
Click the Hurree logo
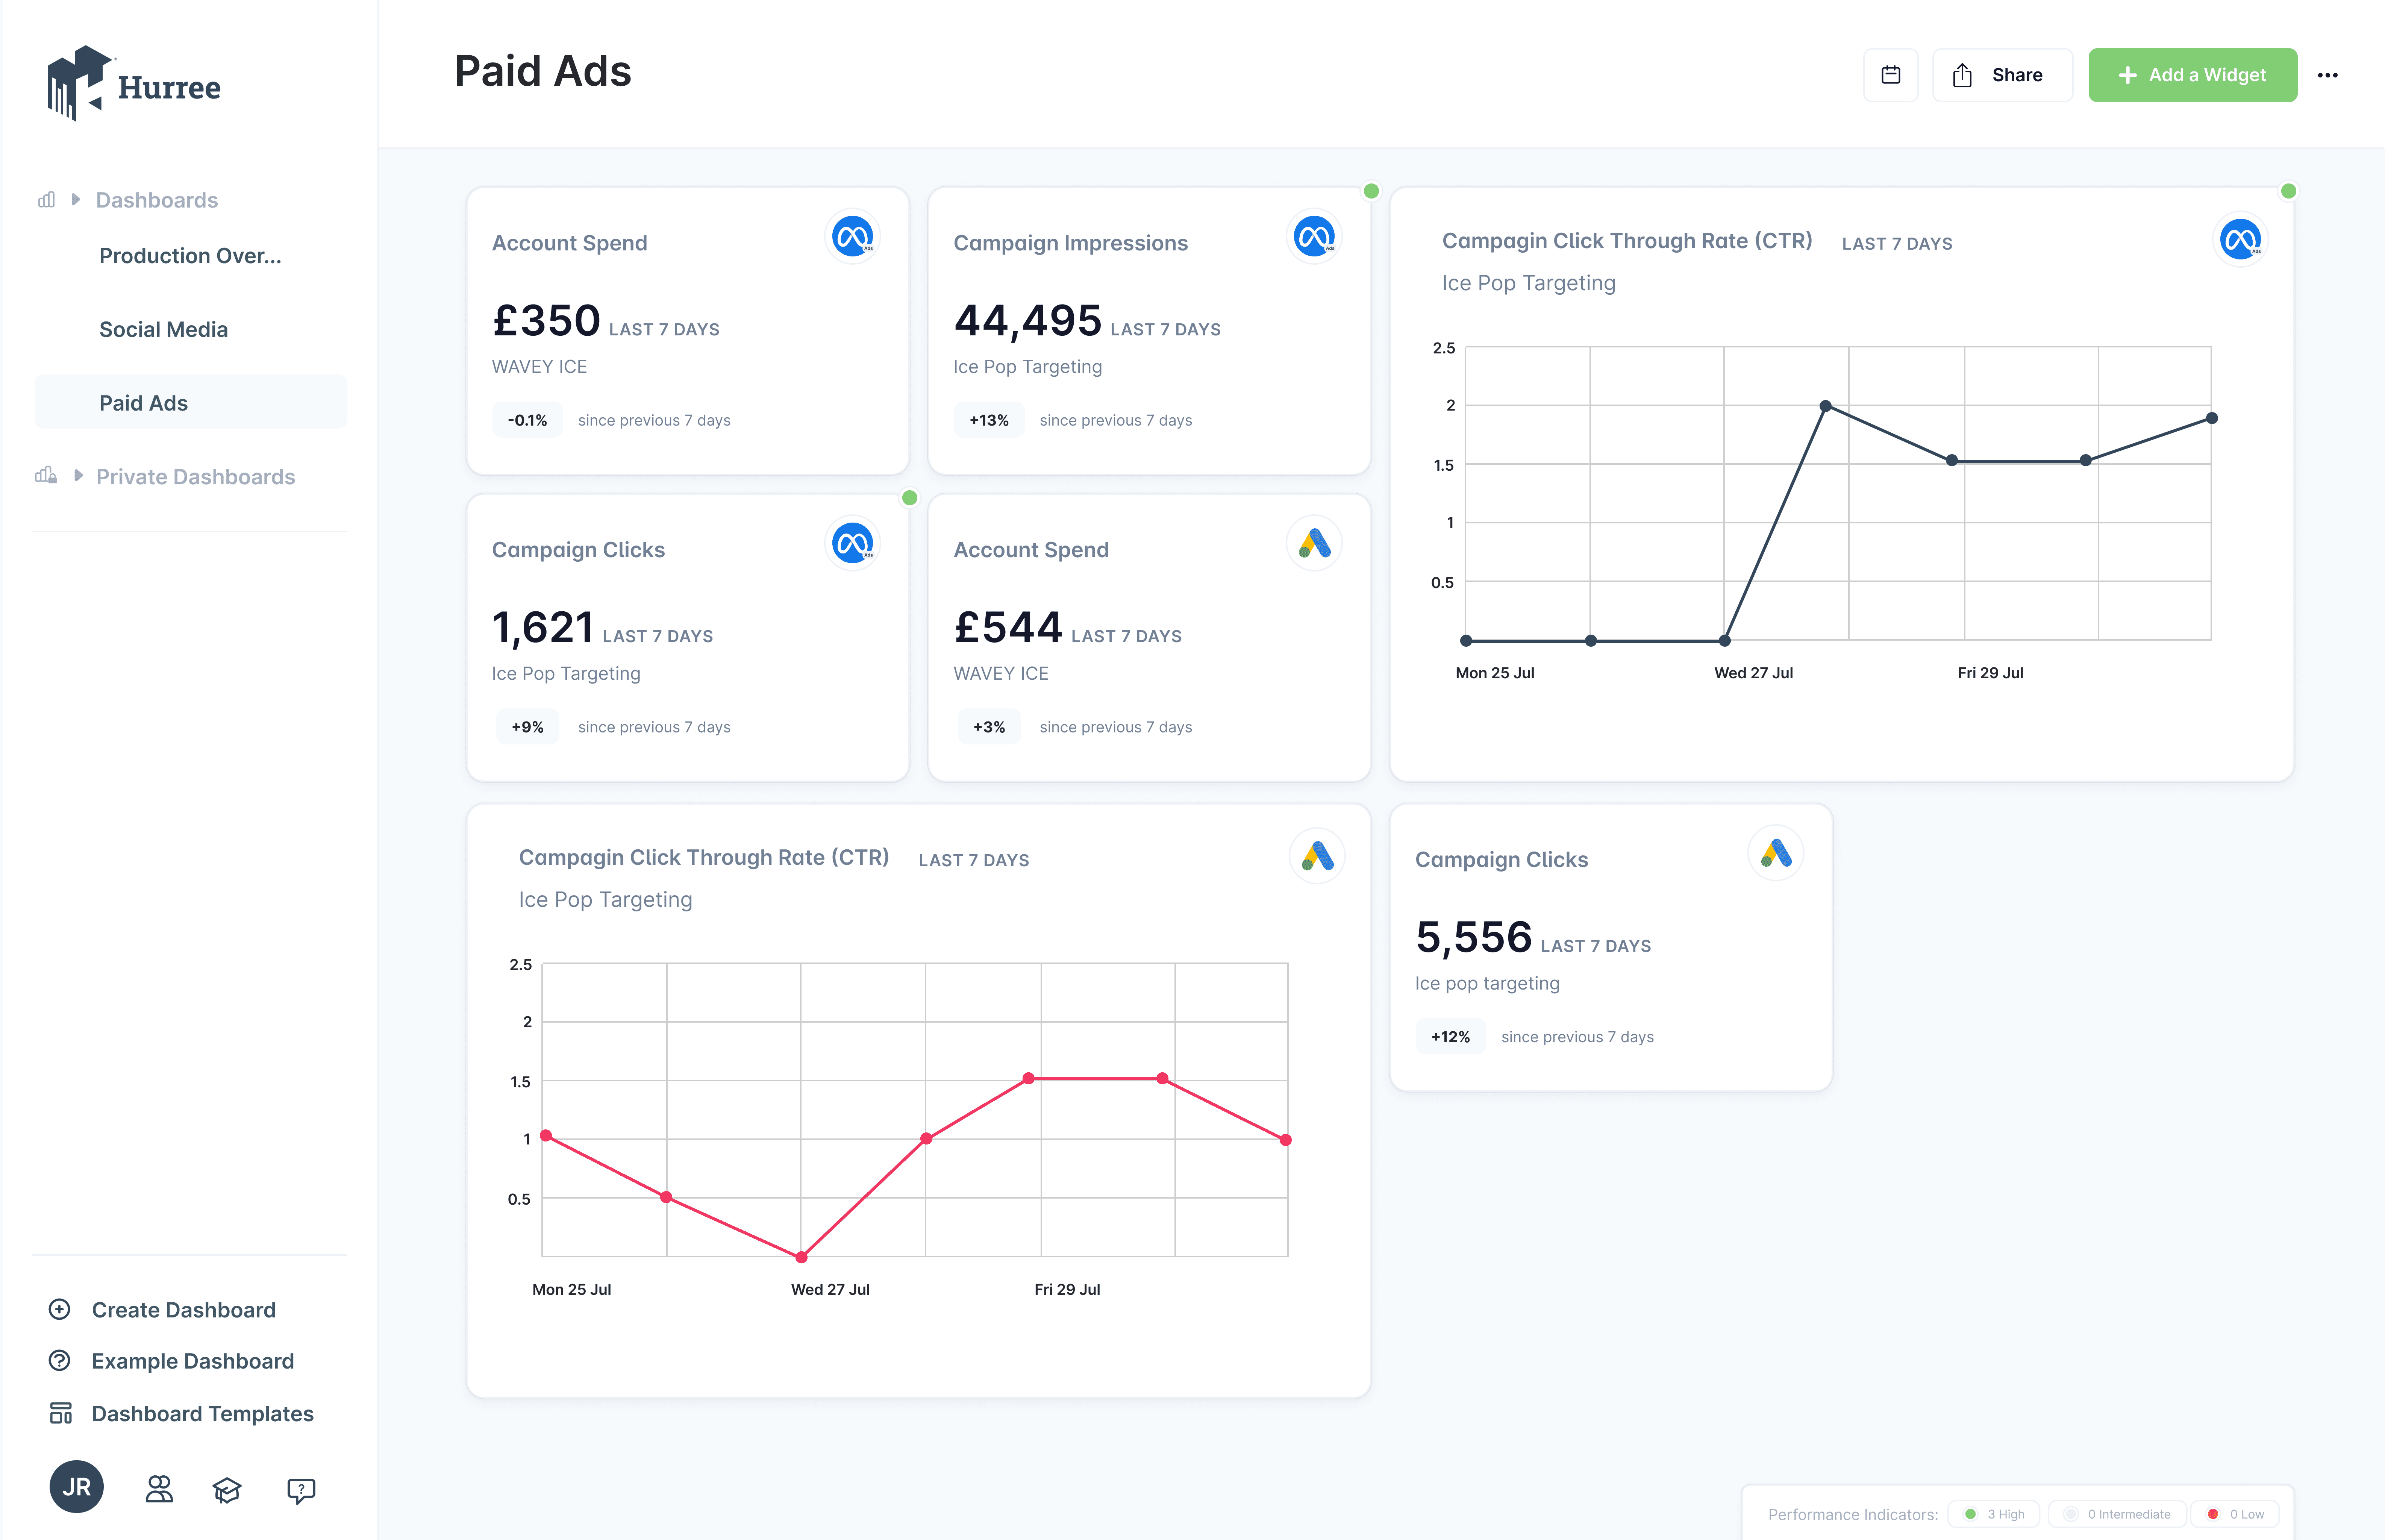[x=134, y=83]
